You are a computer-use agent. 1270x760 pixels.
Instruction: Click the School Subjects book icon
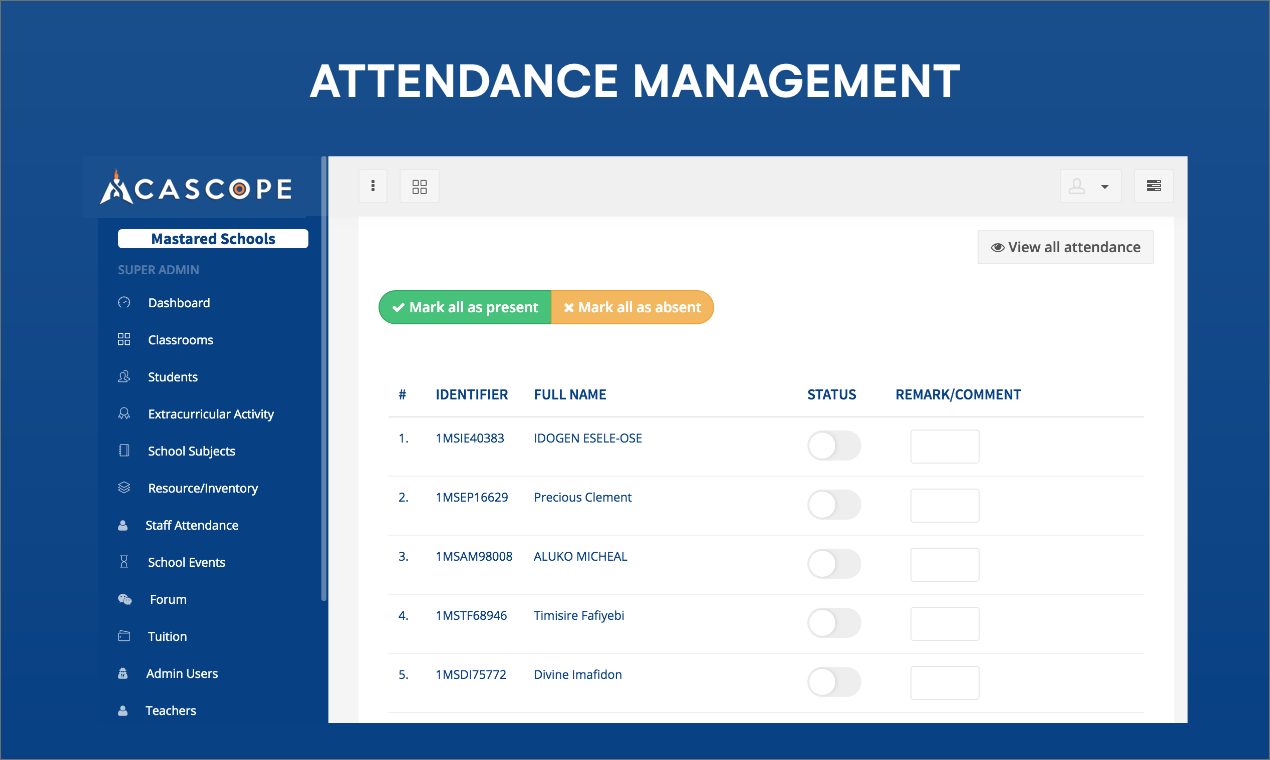point(124,450)
